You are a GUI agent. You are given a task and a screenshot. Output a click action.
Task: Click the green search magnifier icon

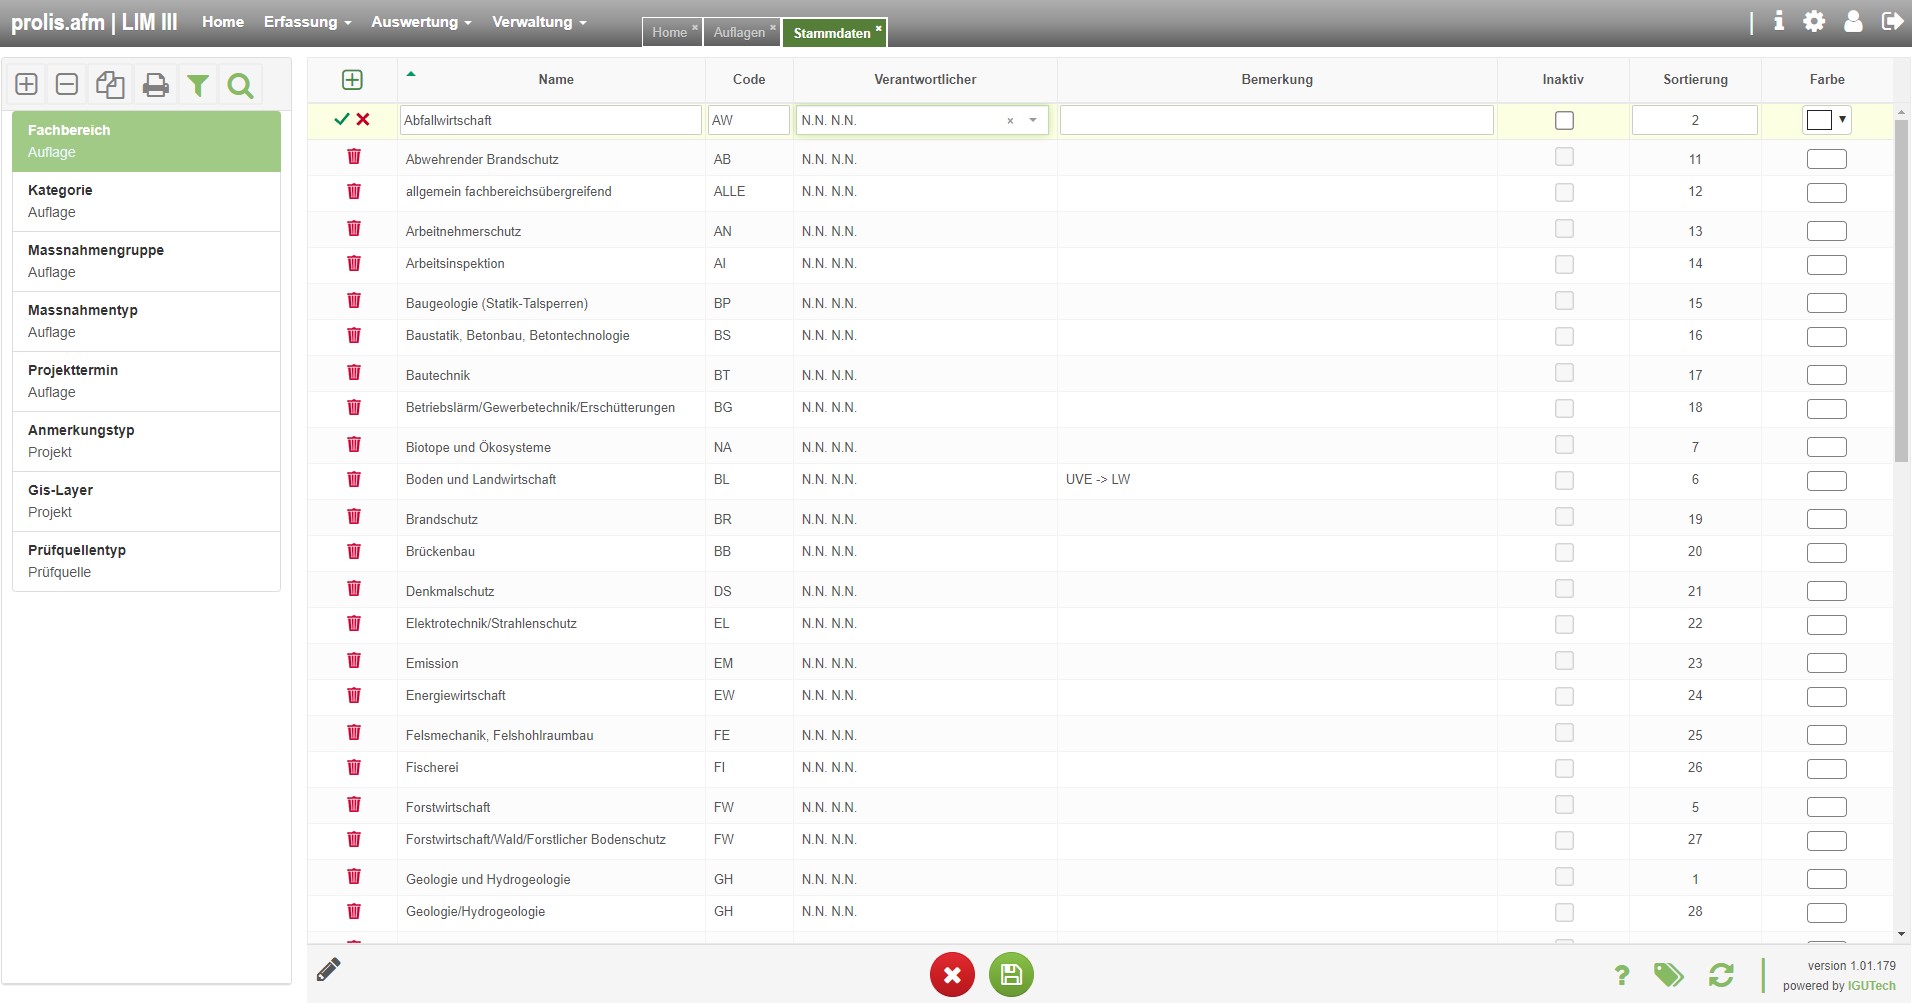coord(240,86)
